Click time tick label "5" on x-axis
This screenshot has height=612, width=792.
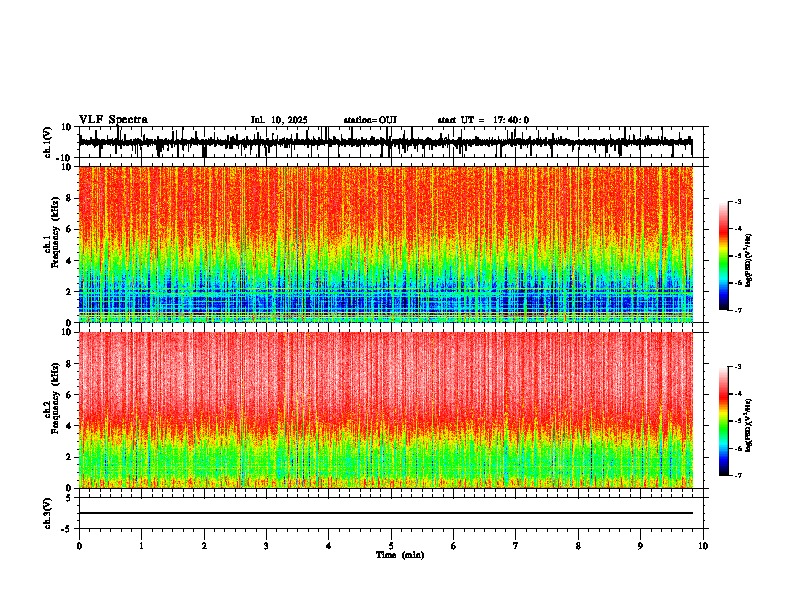391,546
